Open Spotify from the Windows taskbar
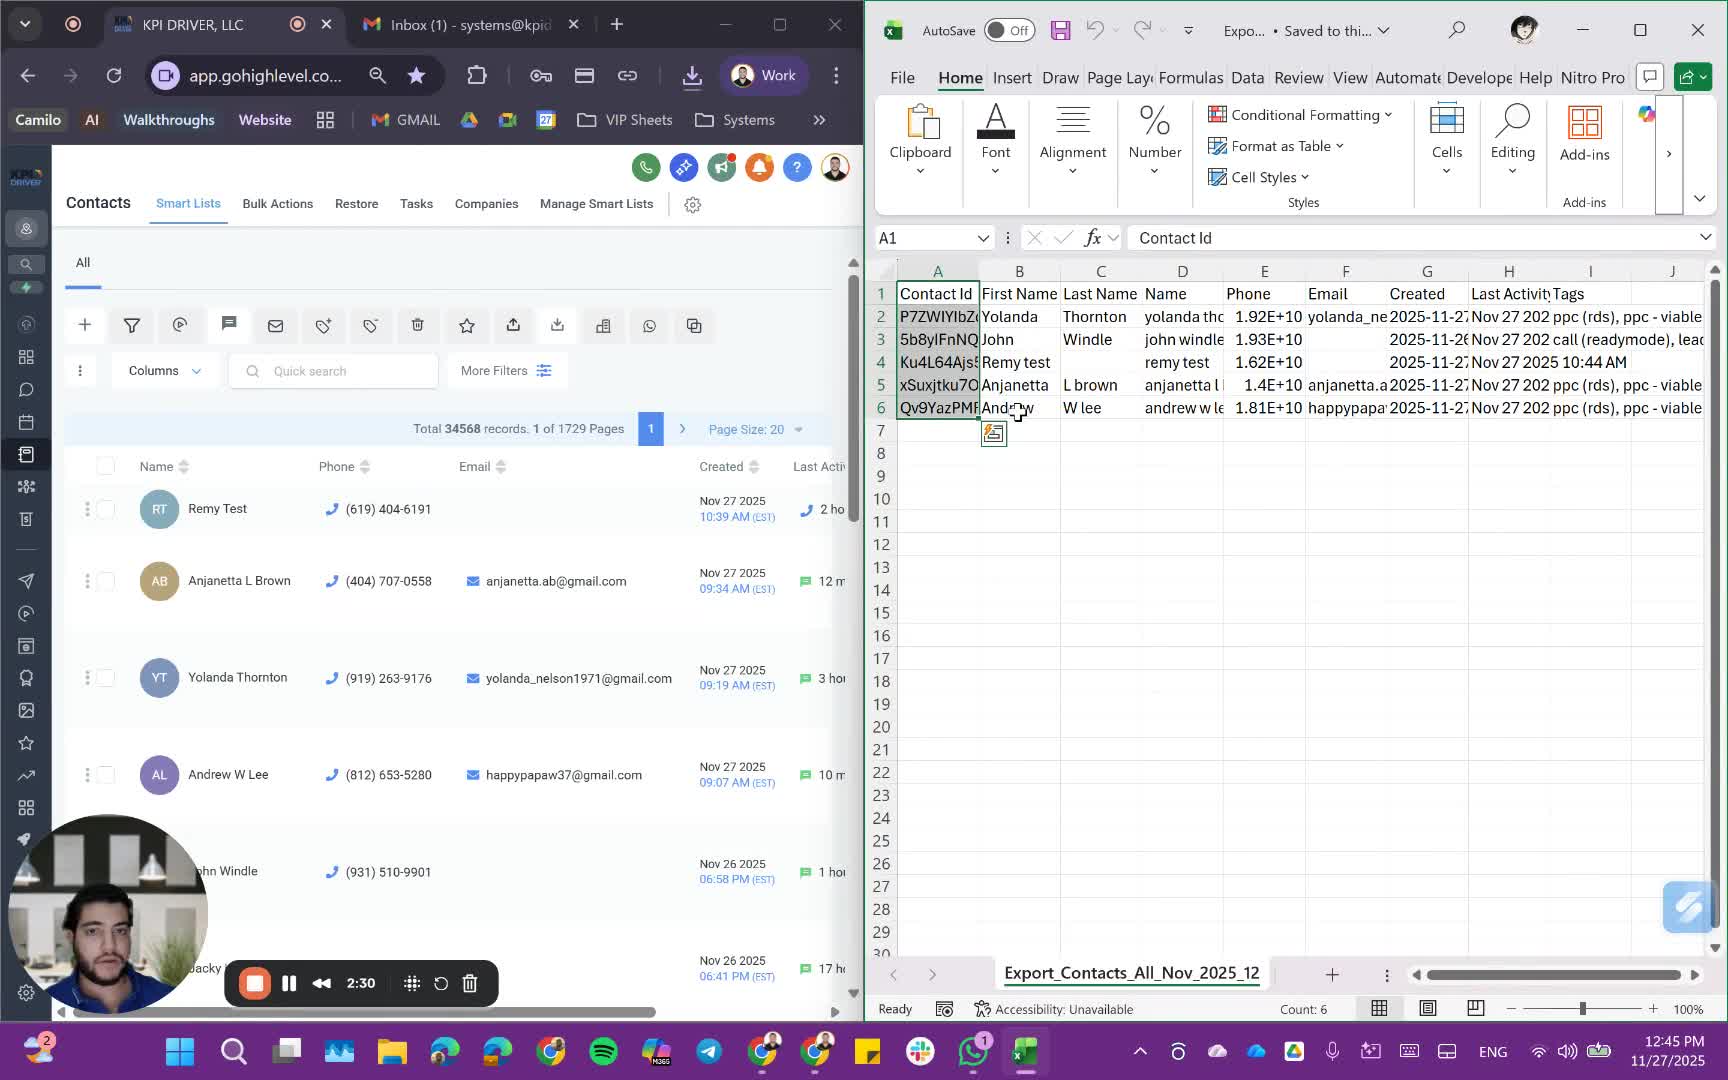 [x=603, y=1051]
